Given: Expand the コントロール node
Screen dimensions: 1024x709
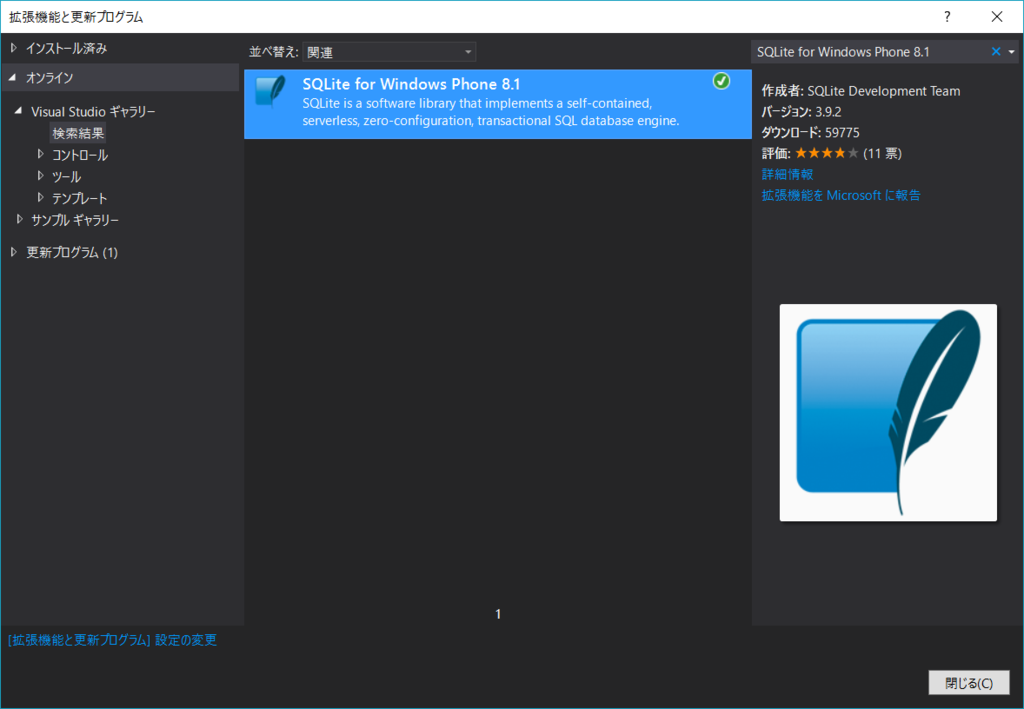Looking at the screenshot, I should coord(40,155).
